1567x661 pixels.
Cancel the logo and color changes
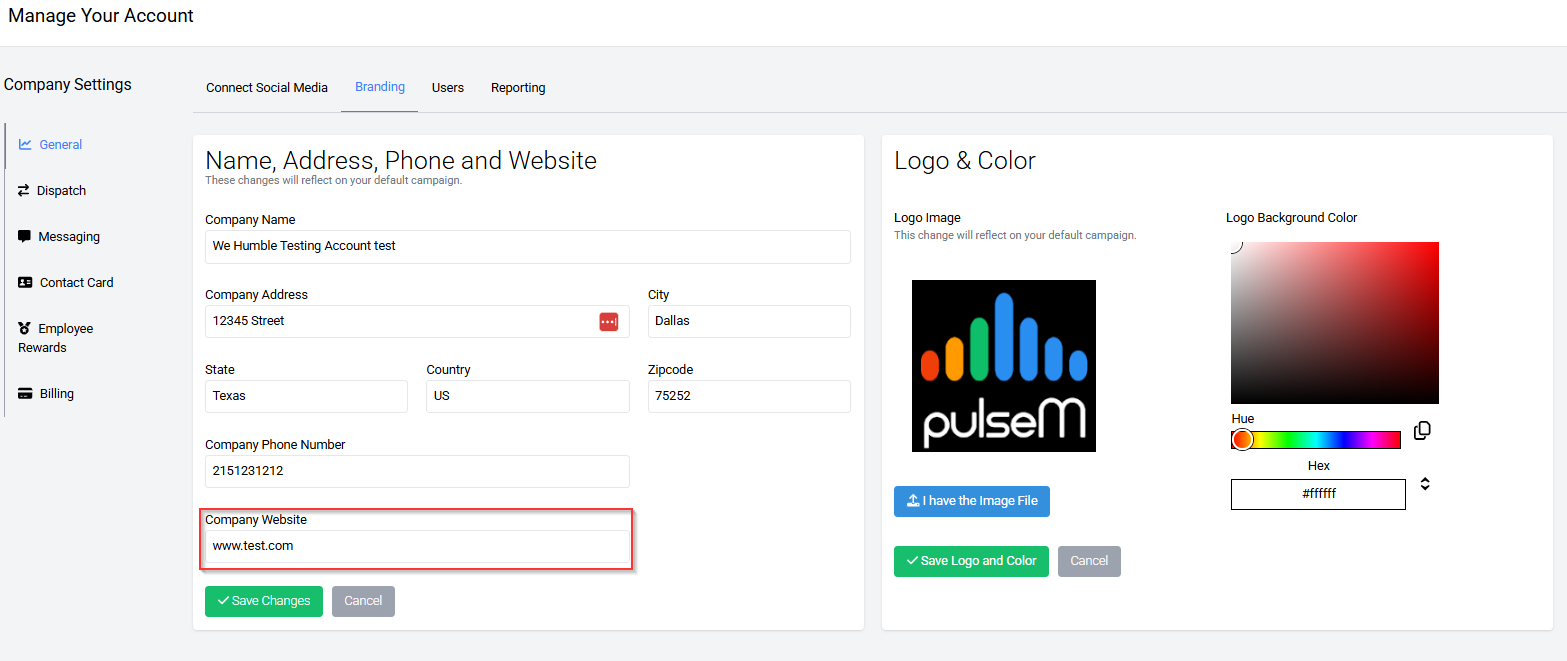tap(1089, 561)
